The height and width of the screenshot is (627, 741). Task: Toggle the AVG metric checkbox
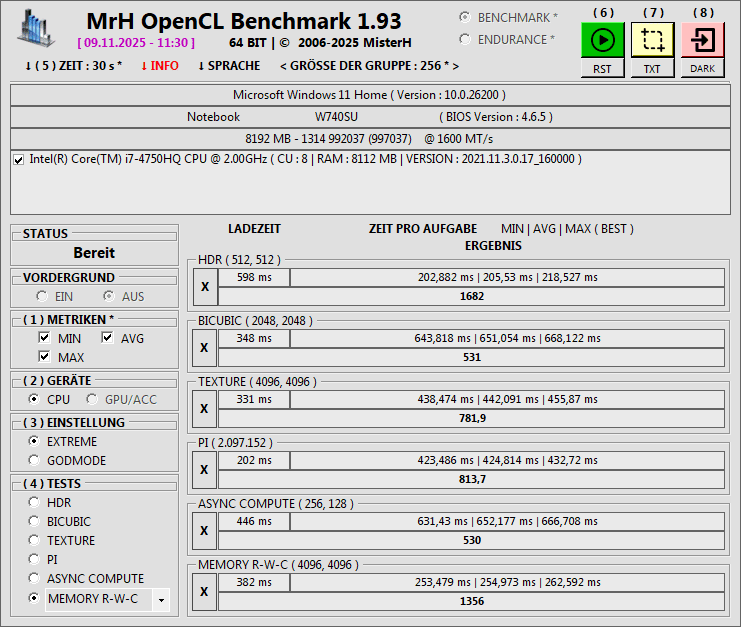click(x=107, y=338)
